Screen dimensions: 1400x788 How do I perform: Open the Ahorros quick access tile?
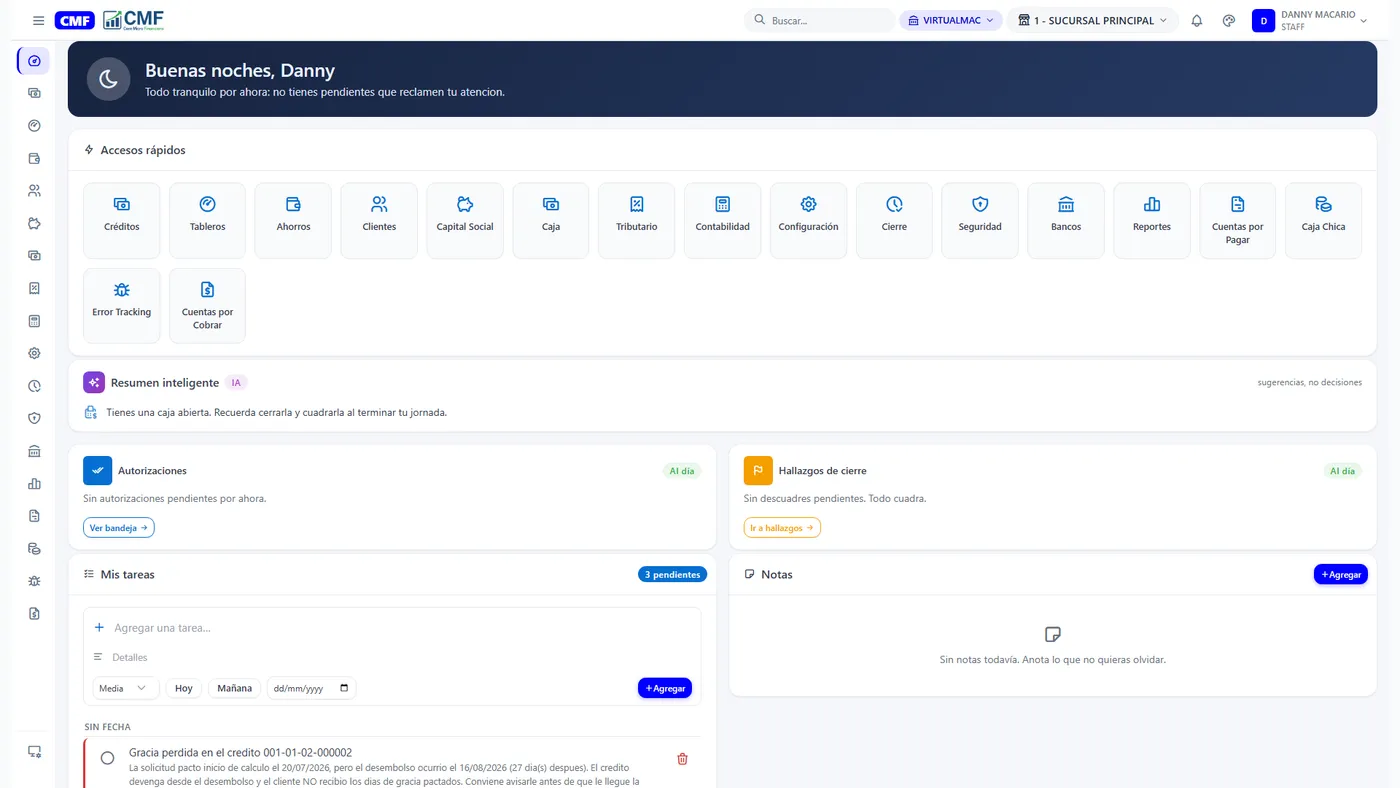pos(293,221)
